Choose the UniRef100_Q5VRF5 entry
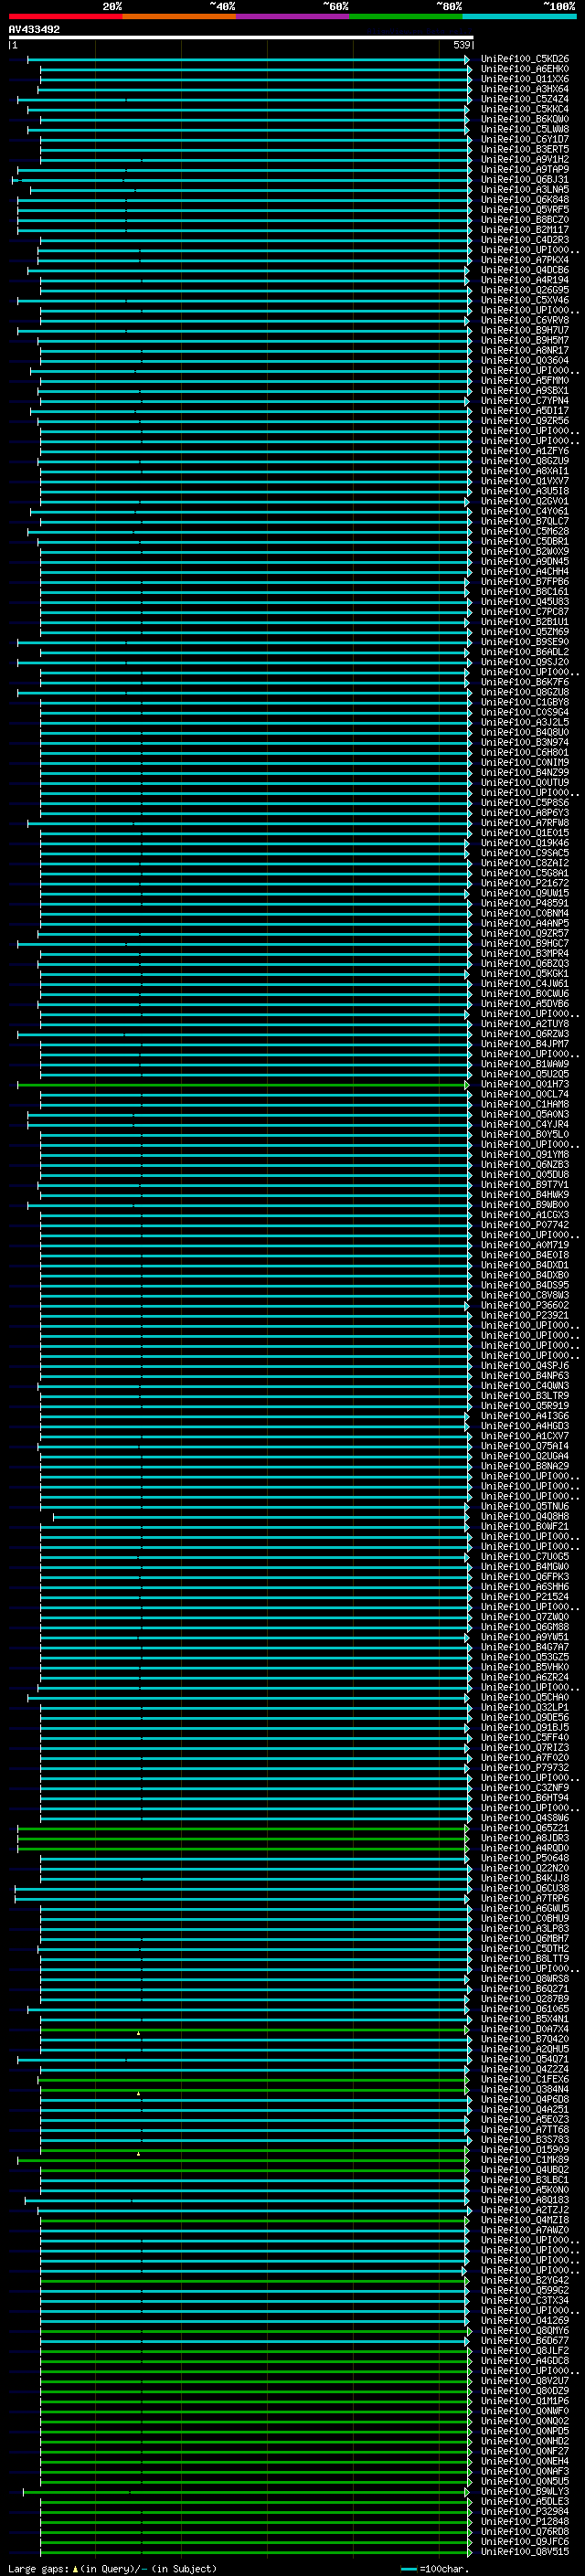Screen dimensions: 585x2576 tap(525, 210)
